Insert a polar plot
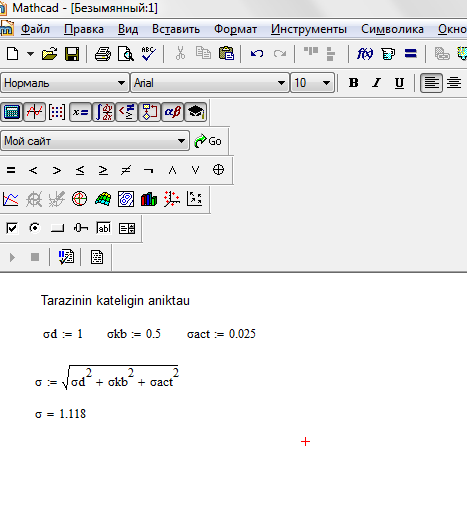 tap(79, 199)
